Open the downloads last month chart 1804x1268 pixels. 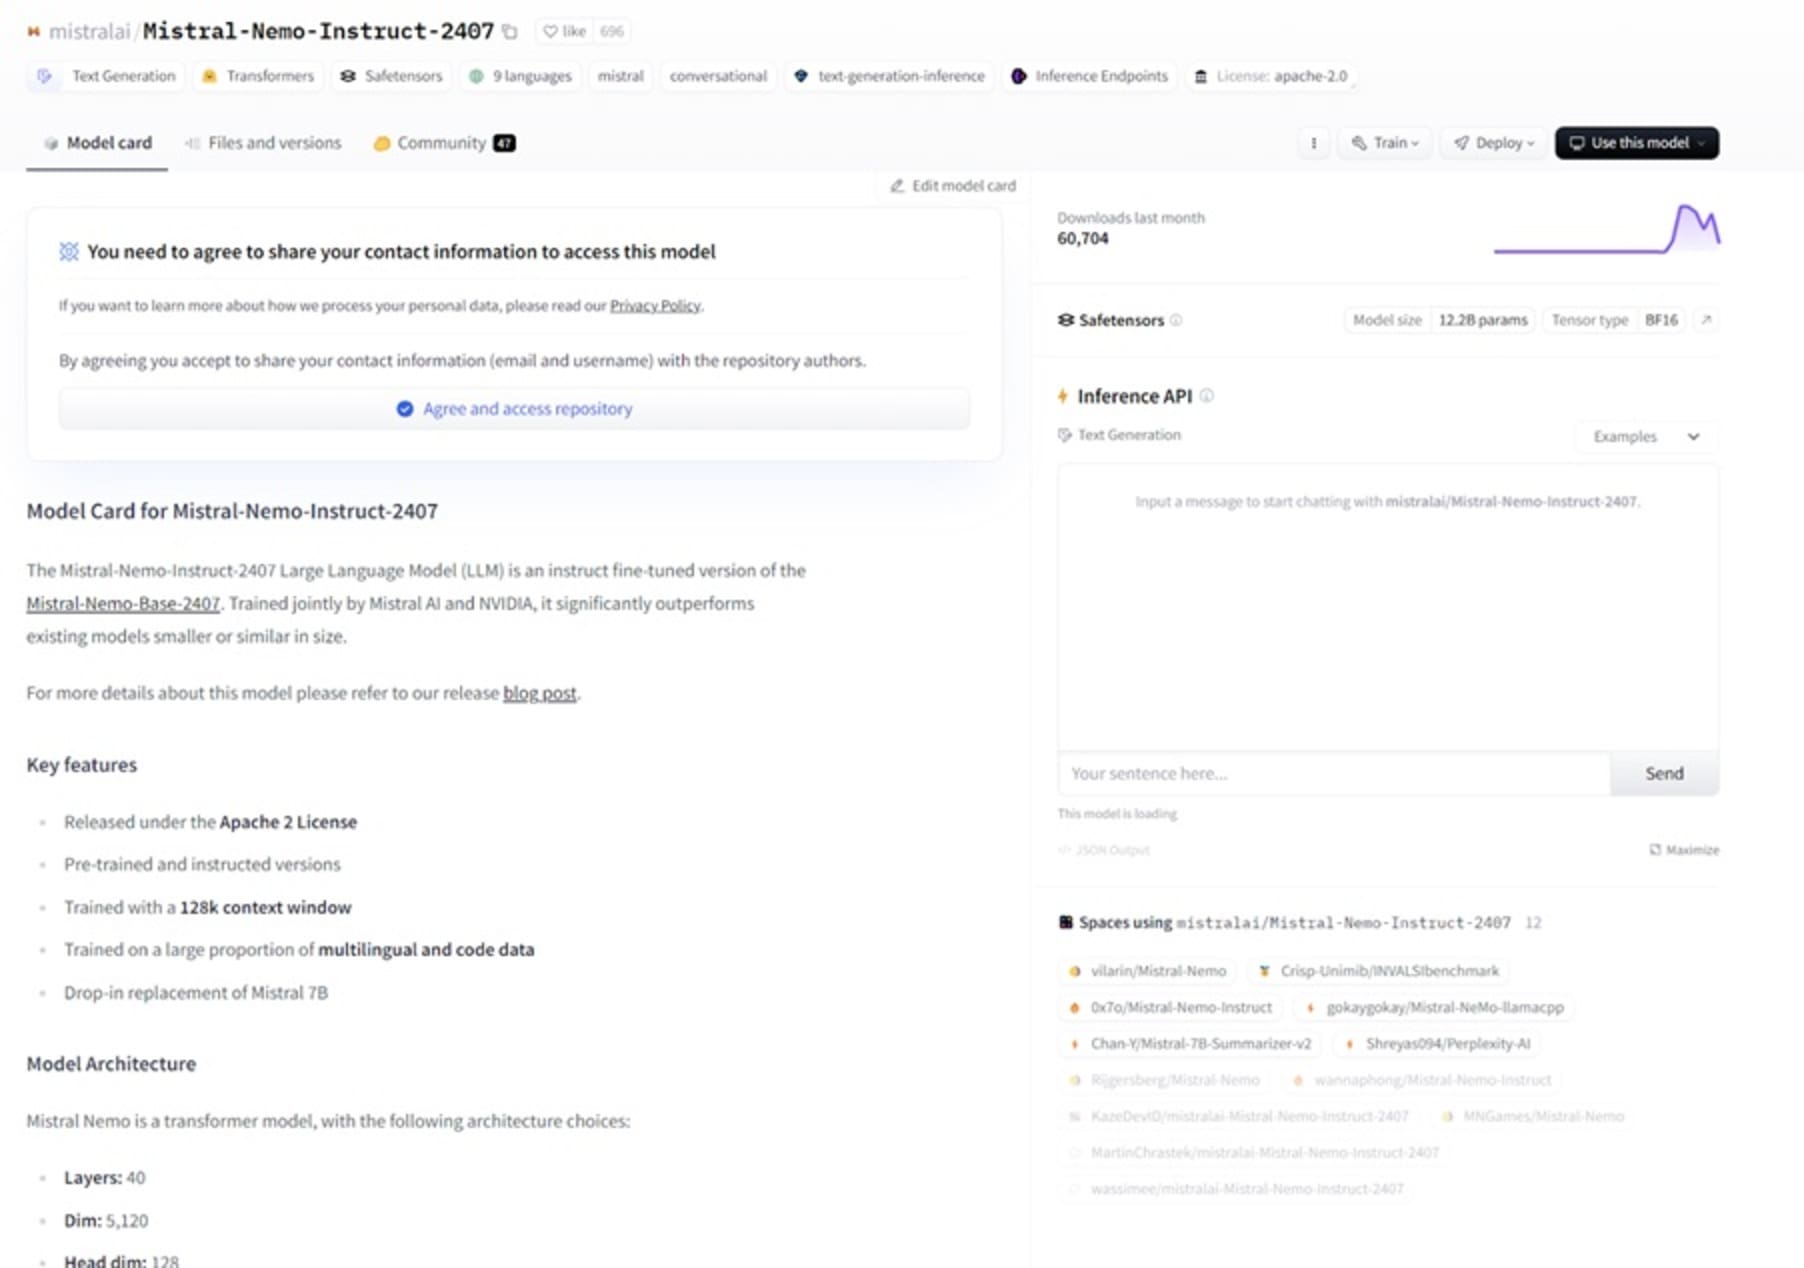(1606, 229)
